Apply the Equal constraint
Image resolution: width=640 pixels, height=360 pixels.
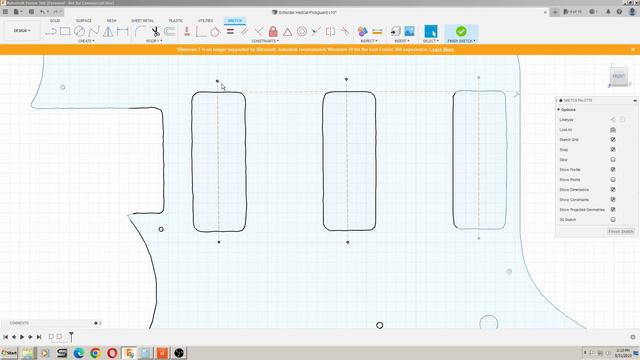230,31
